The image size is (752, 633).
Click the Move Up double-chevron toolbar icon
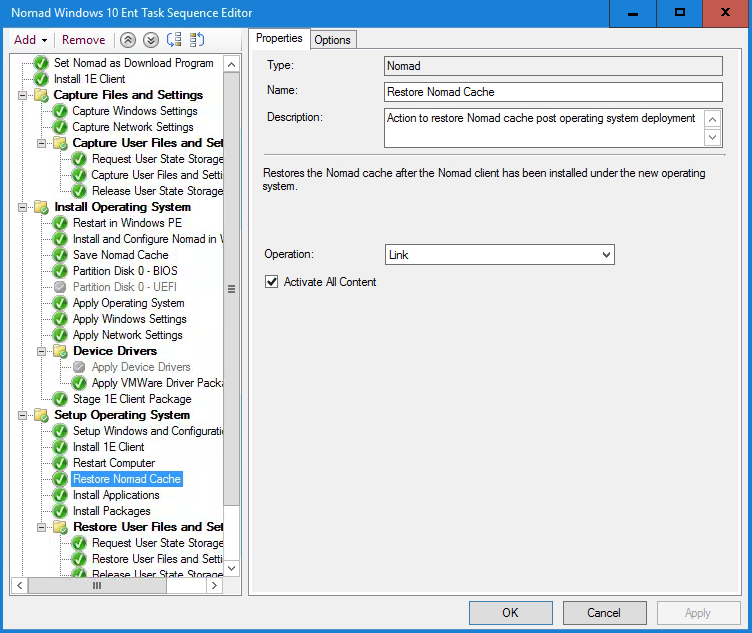[x=127, y=40]
